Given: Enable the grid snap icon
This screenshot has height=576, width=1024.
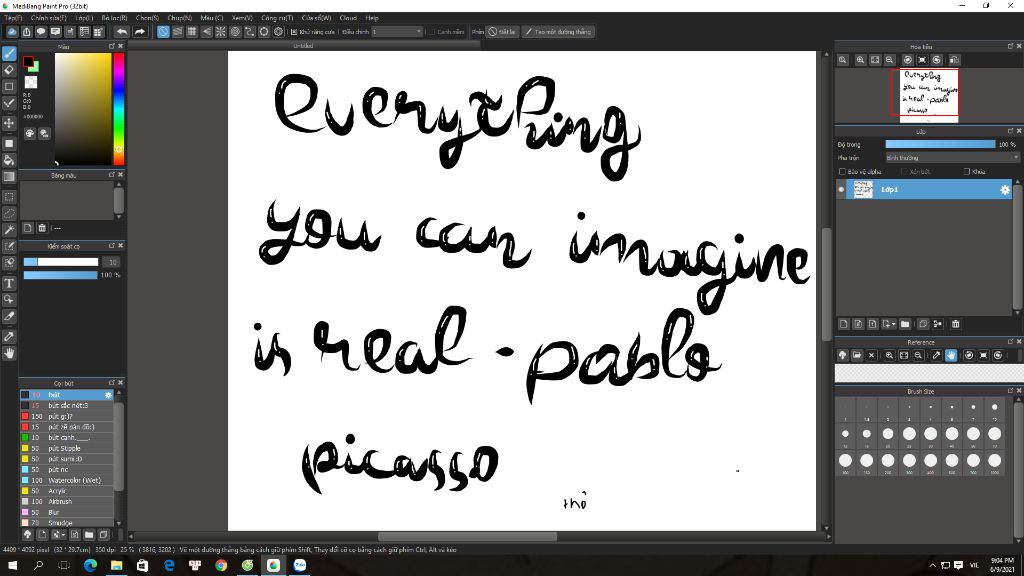Looking at the screenshot, I should (x=192, y=31).
